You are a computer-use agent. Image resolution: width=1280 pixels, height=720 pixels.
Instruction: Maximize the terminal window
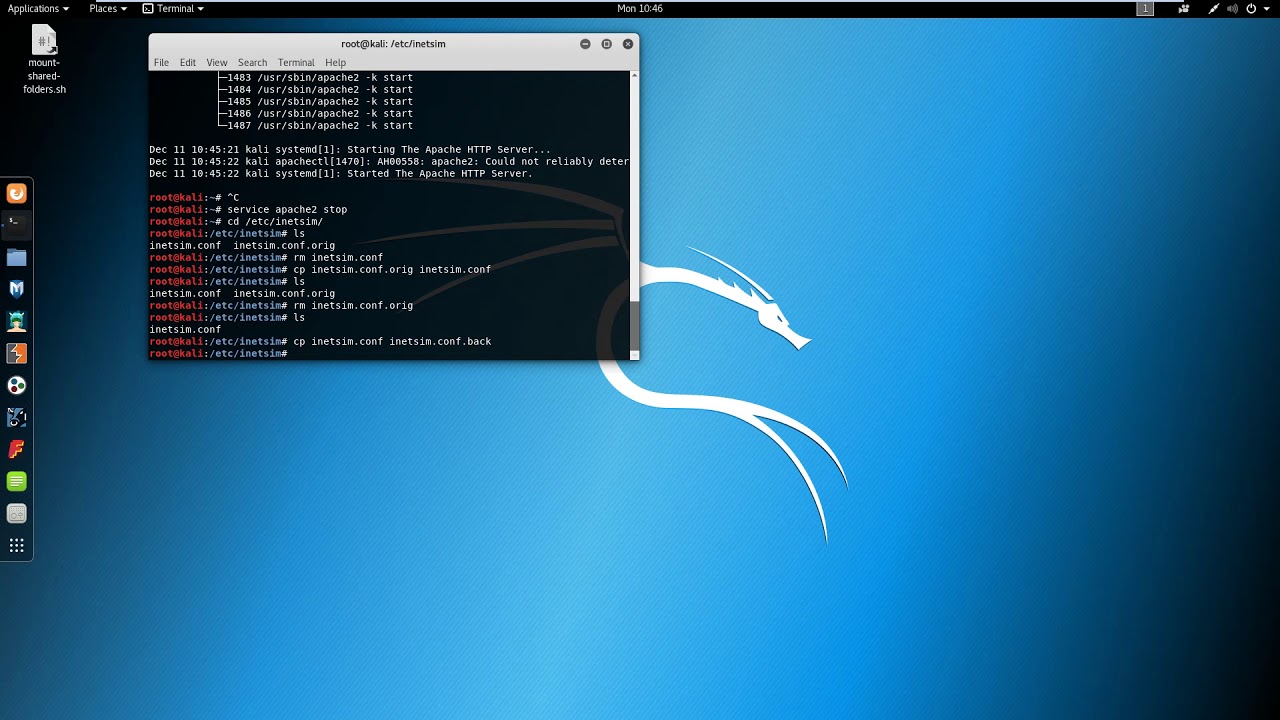[606, 44]
